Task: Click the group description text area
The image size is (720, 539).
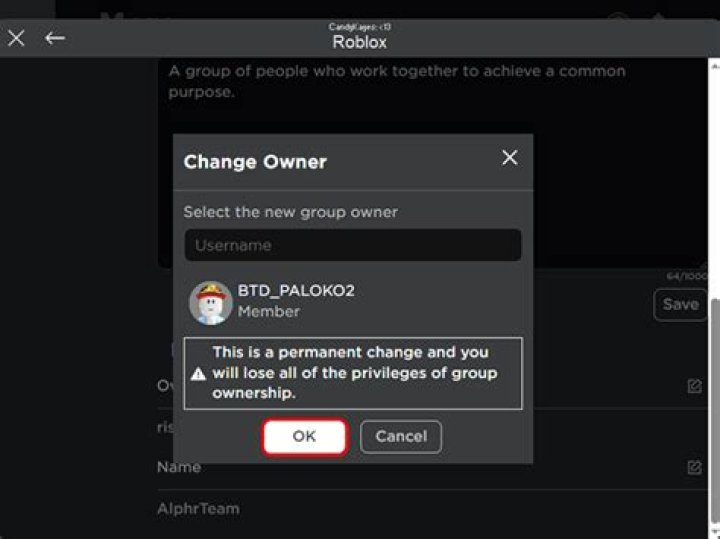Action: pyautogui.click(x=400, y=90)
